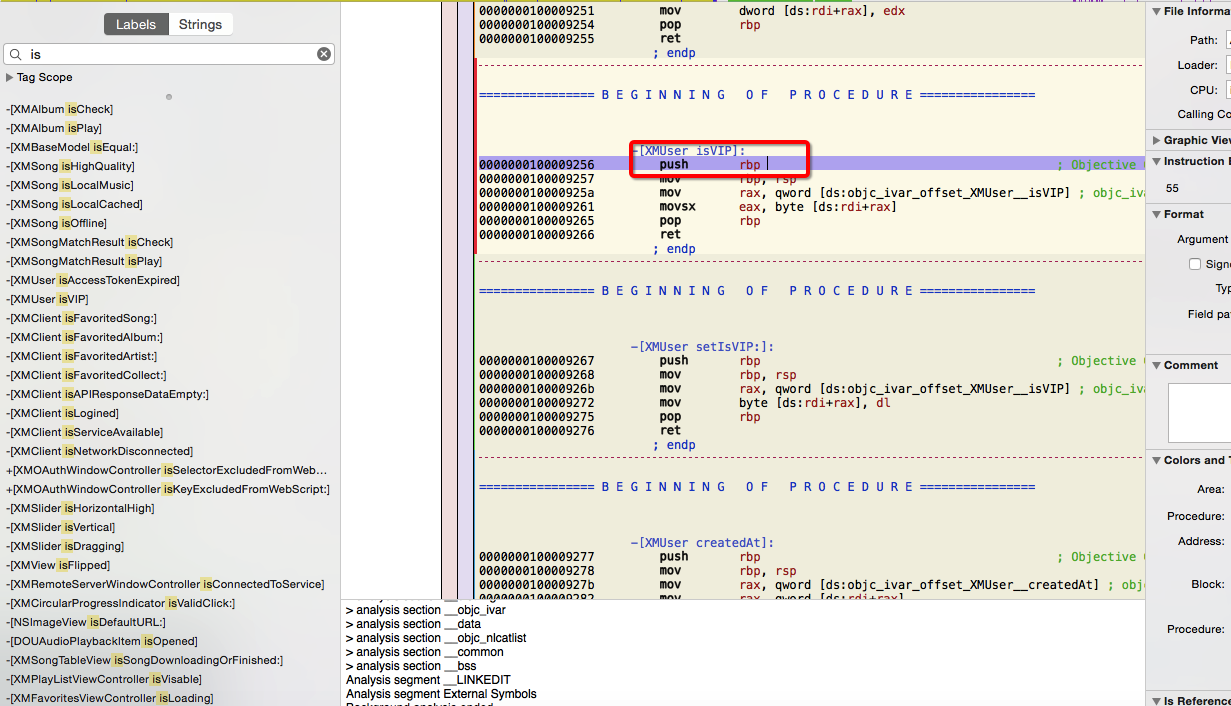Select label -[XMSongMatchResult isCheck]
Screen dimensions: 1231x706
[x=89, y=242]
